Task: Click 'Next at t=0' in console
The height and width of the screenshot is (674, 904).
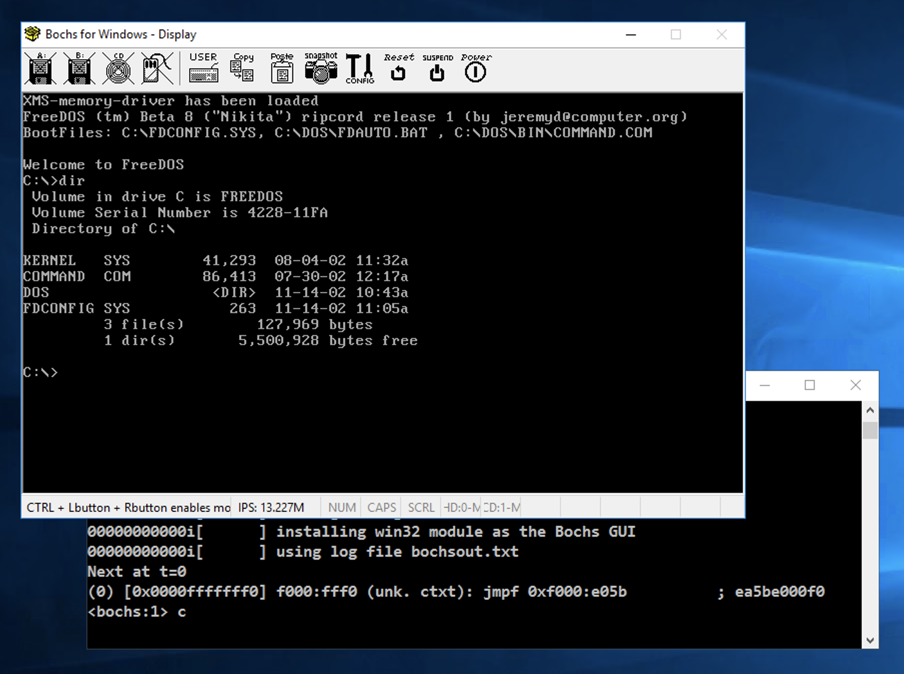Action: [x=137, y=572]
